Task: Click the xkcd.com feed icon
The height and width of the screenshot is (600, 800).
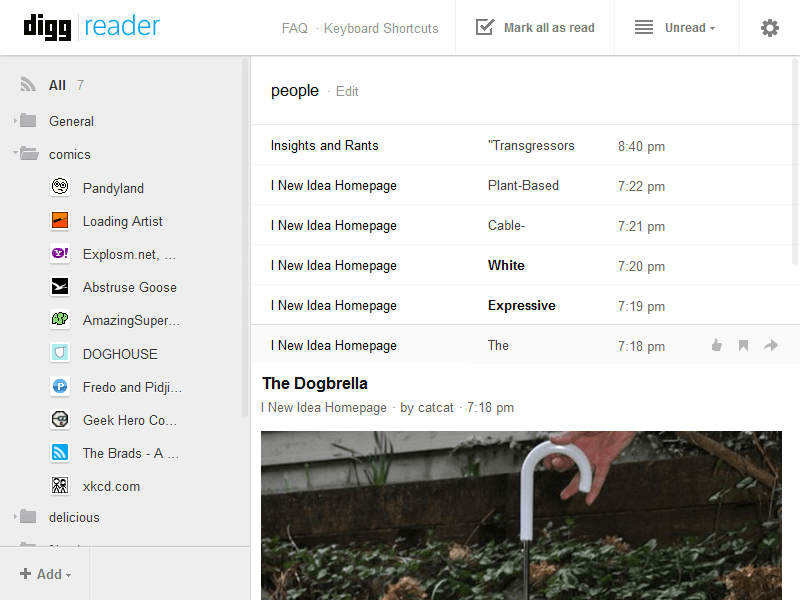Action: 60,485
